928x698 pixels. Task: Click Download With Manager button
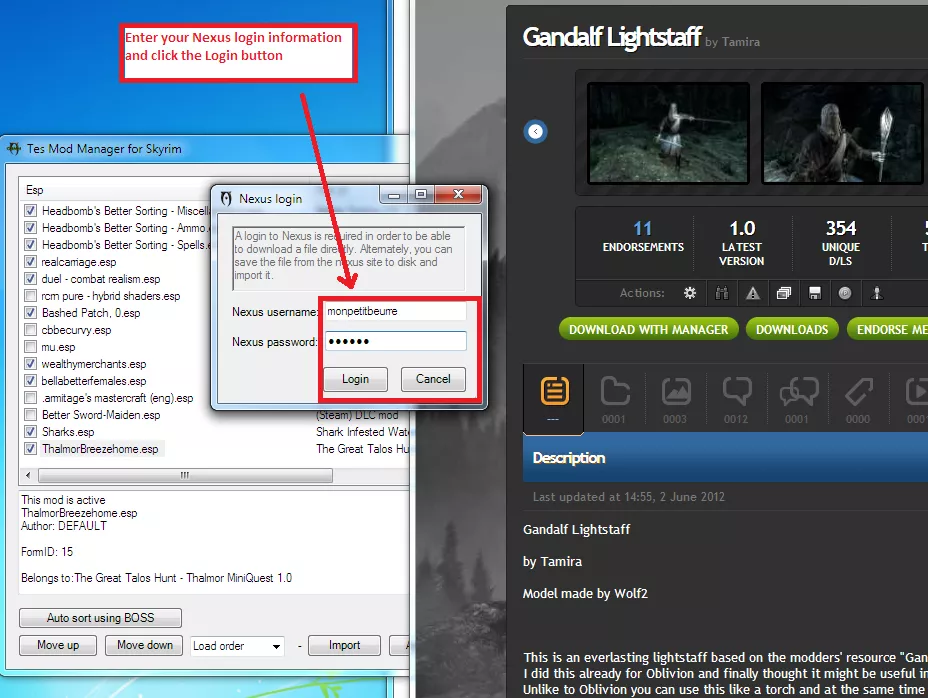[x=649, y=329]
